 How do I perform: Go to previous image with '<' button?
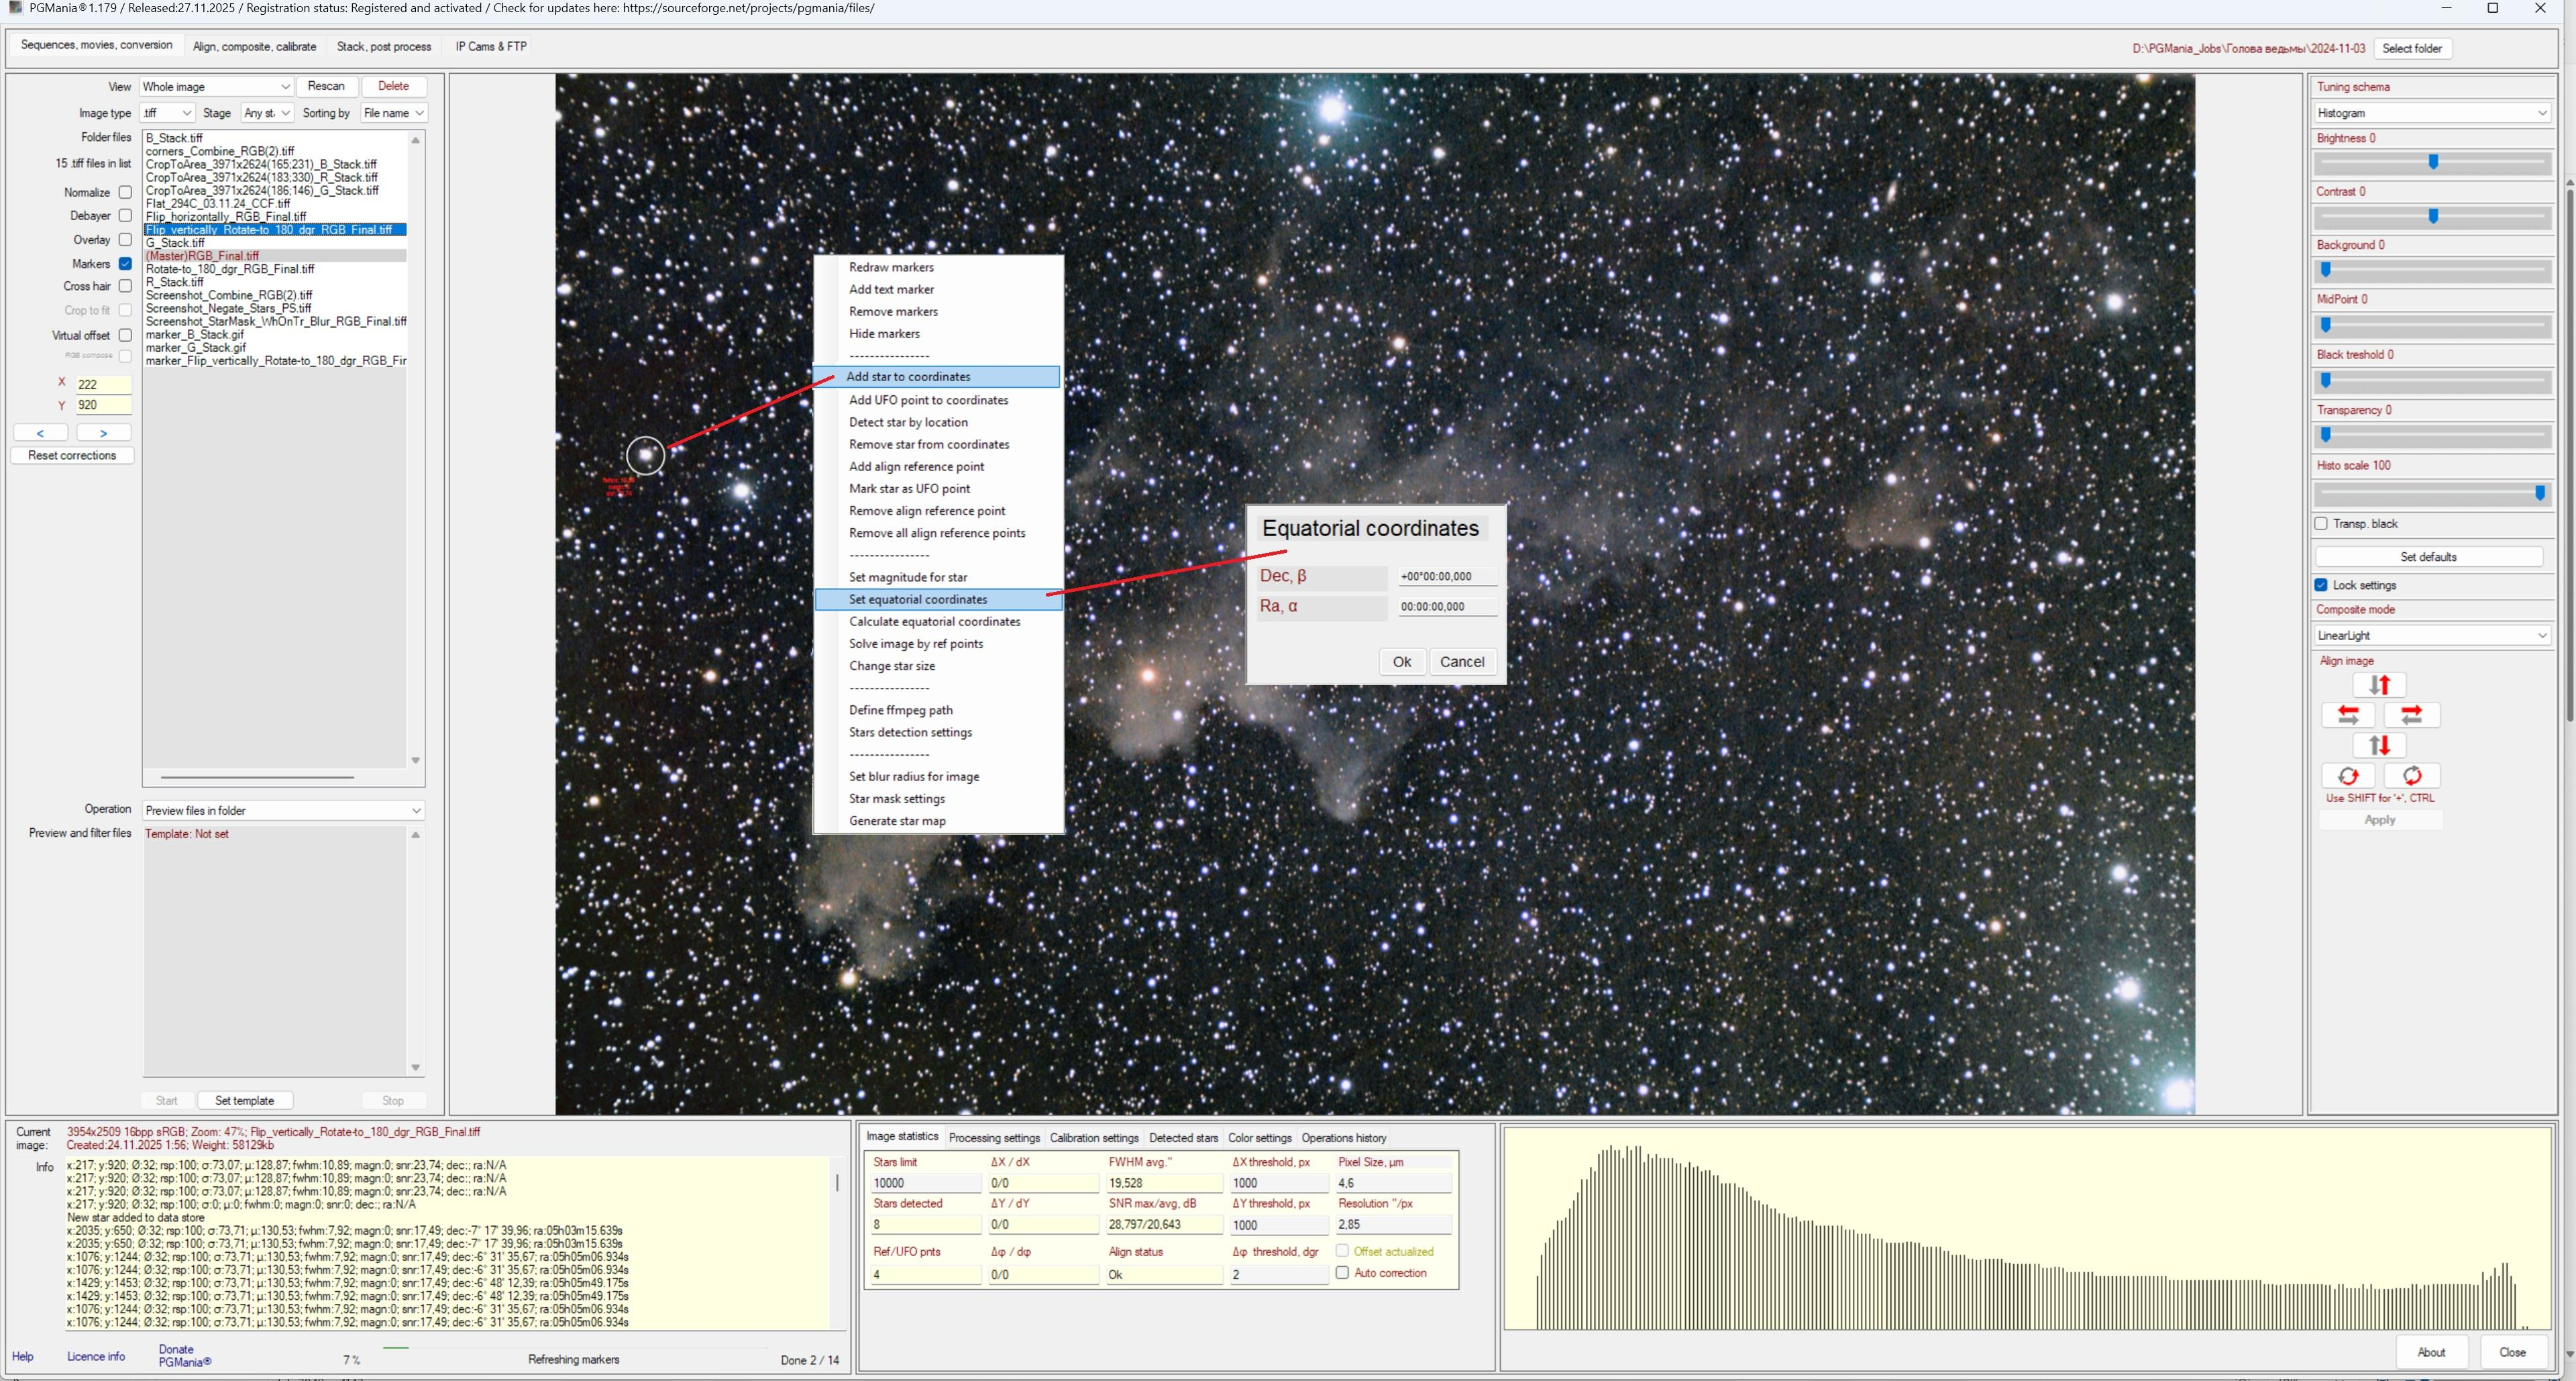pyautogui.click(x=40, y=433)
